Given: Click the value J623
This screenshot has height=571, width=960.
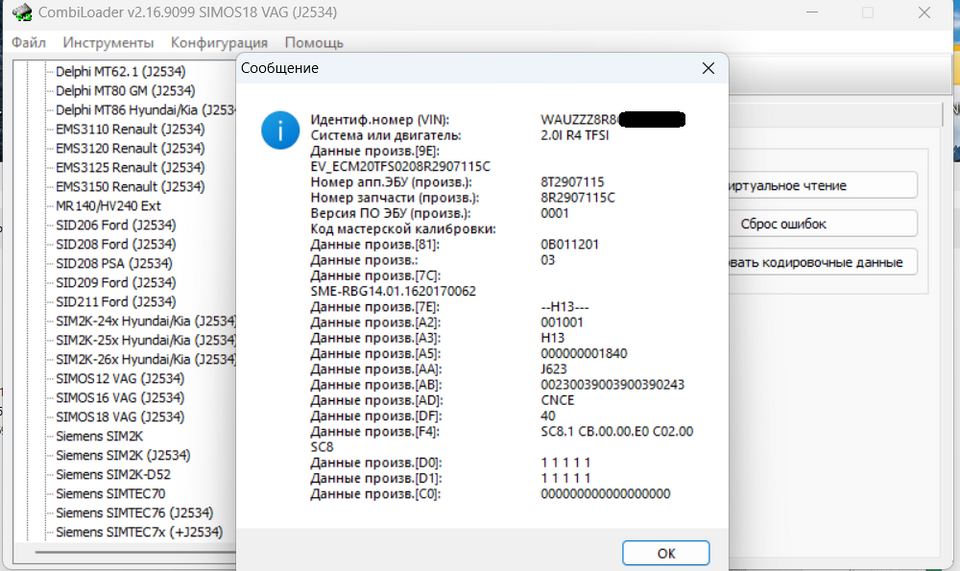Looking at the screenshot, I should pos(554,369).
